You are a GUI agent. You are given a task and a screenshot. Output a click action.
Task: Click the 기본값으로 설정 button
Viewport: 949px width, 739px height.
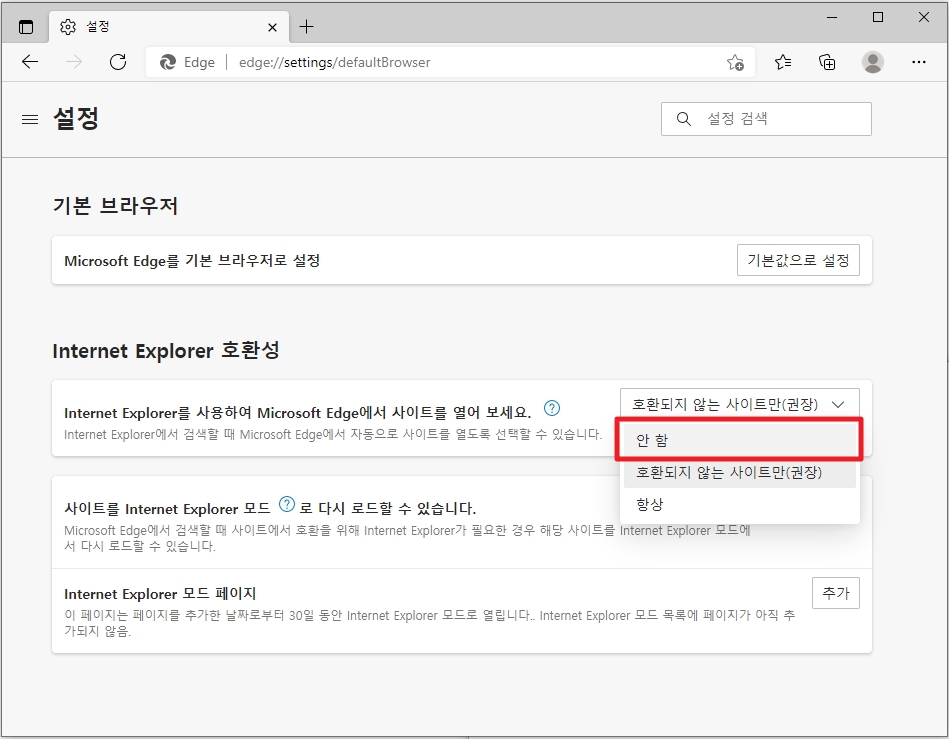[798, 260]
